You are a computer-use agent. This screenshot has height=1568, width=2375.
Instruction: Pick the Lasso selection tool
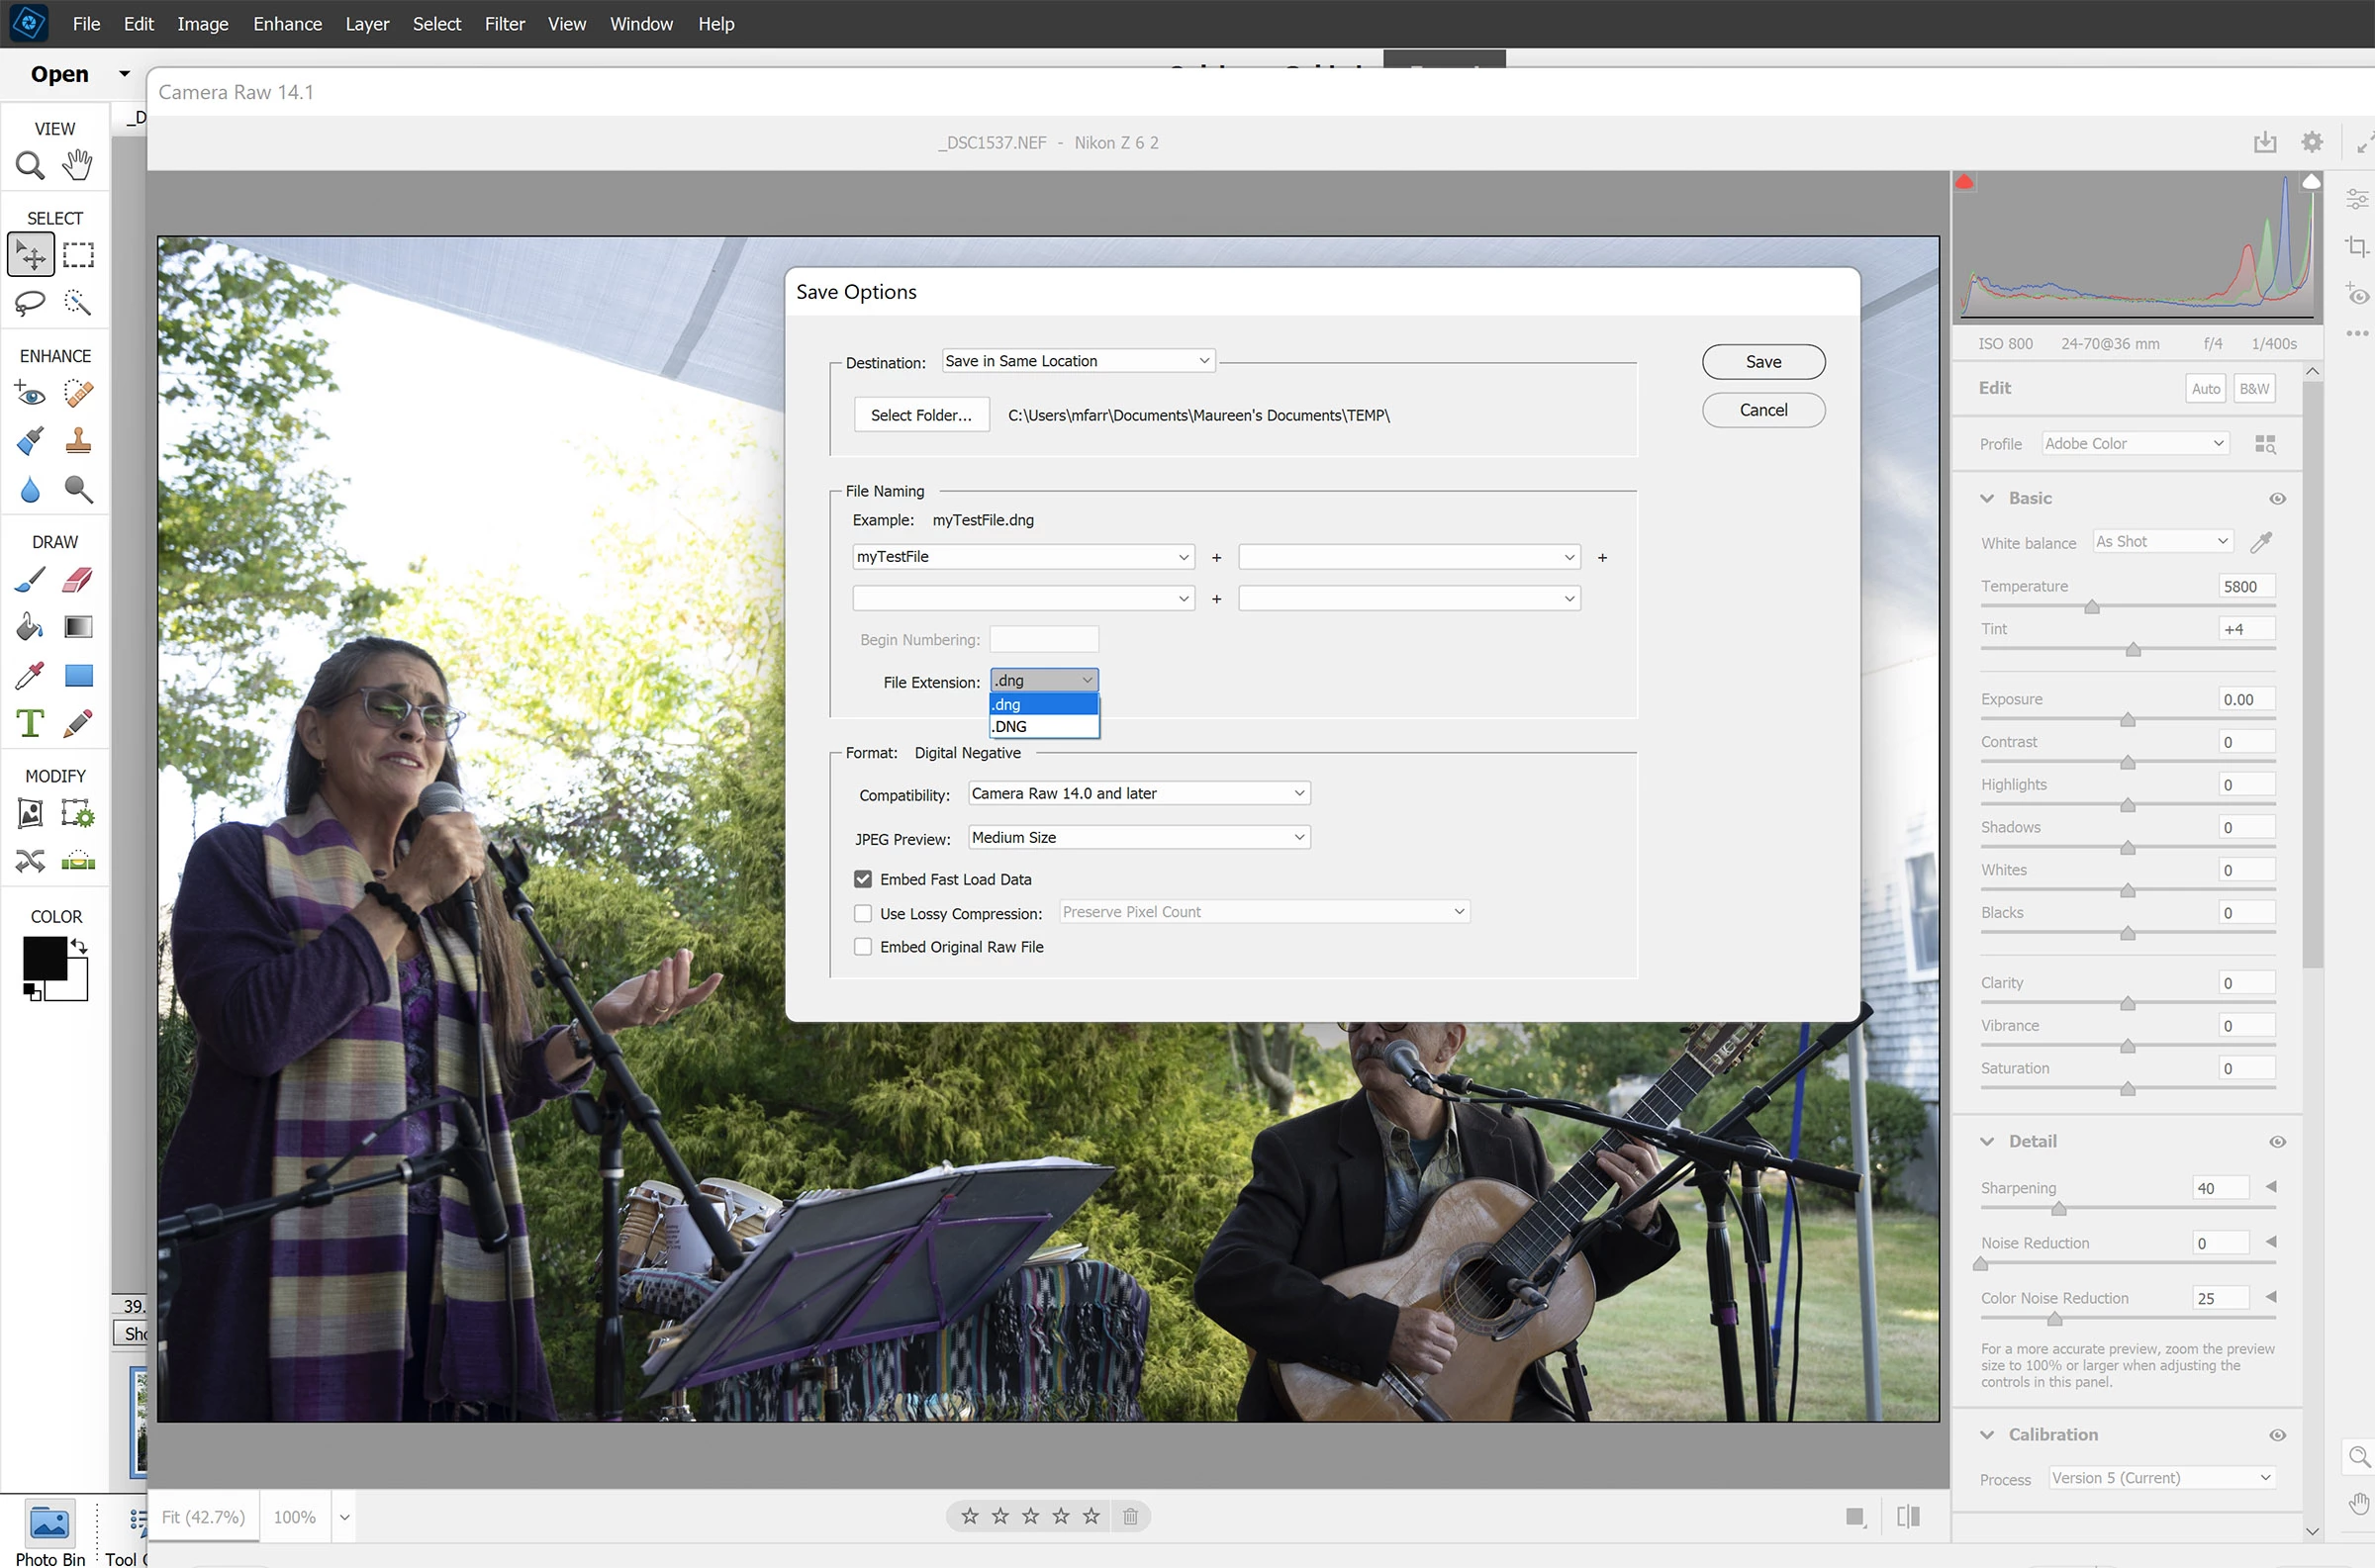pos(30,302)
